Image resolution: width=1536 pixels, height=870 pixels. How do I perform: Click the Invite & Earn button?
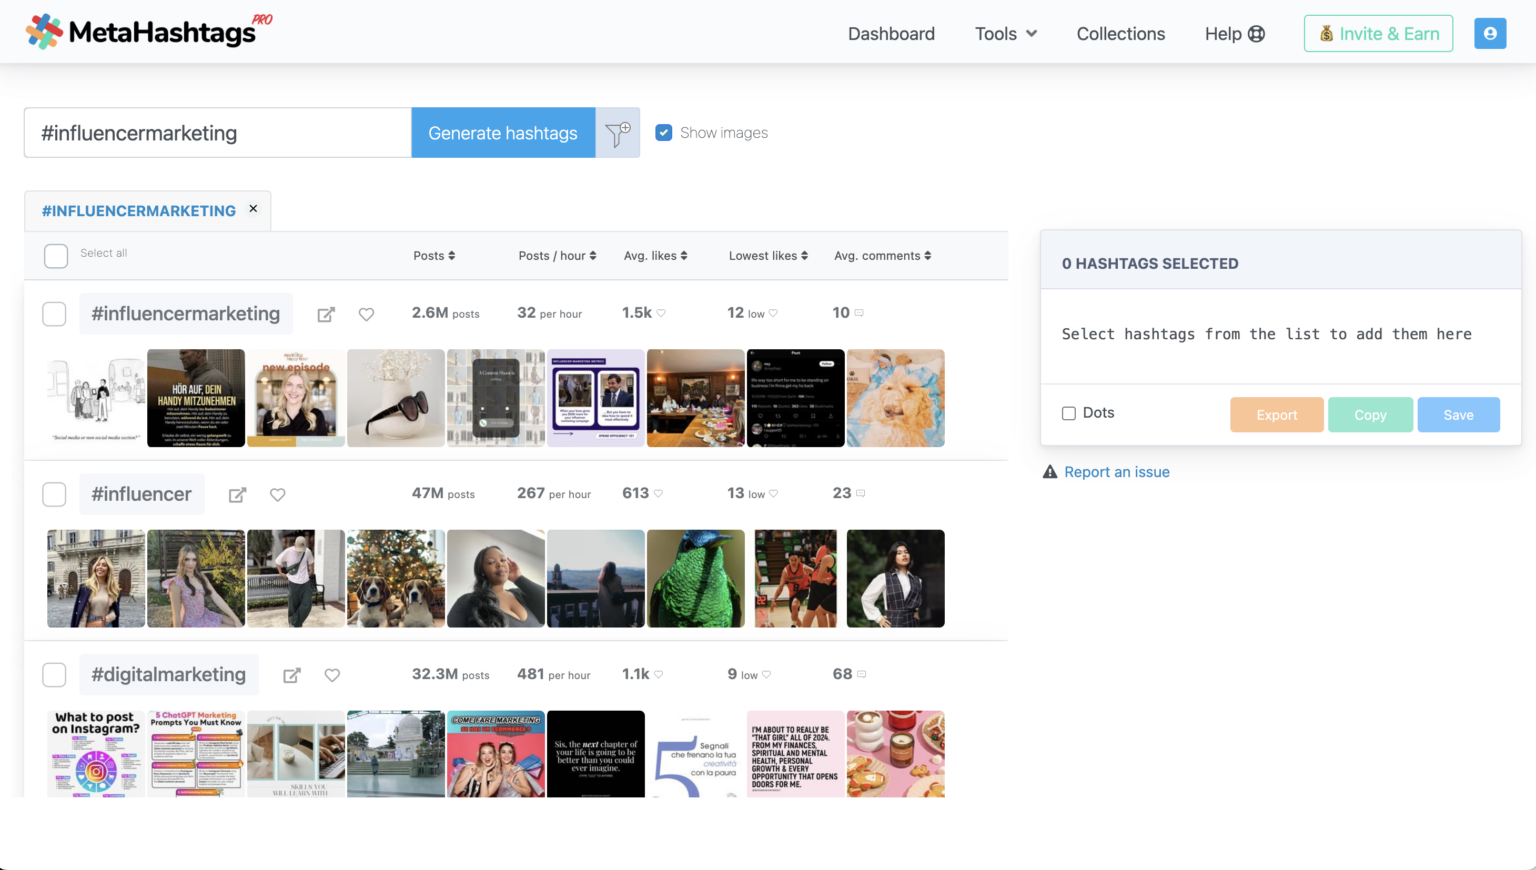[x=1378, y=33]
